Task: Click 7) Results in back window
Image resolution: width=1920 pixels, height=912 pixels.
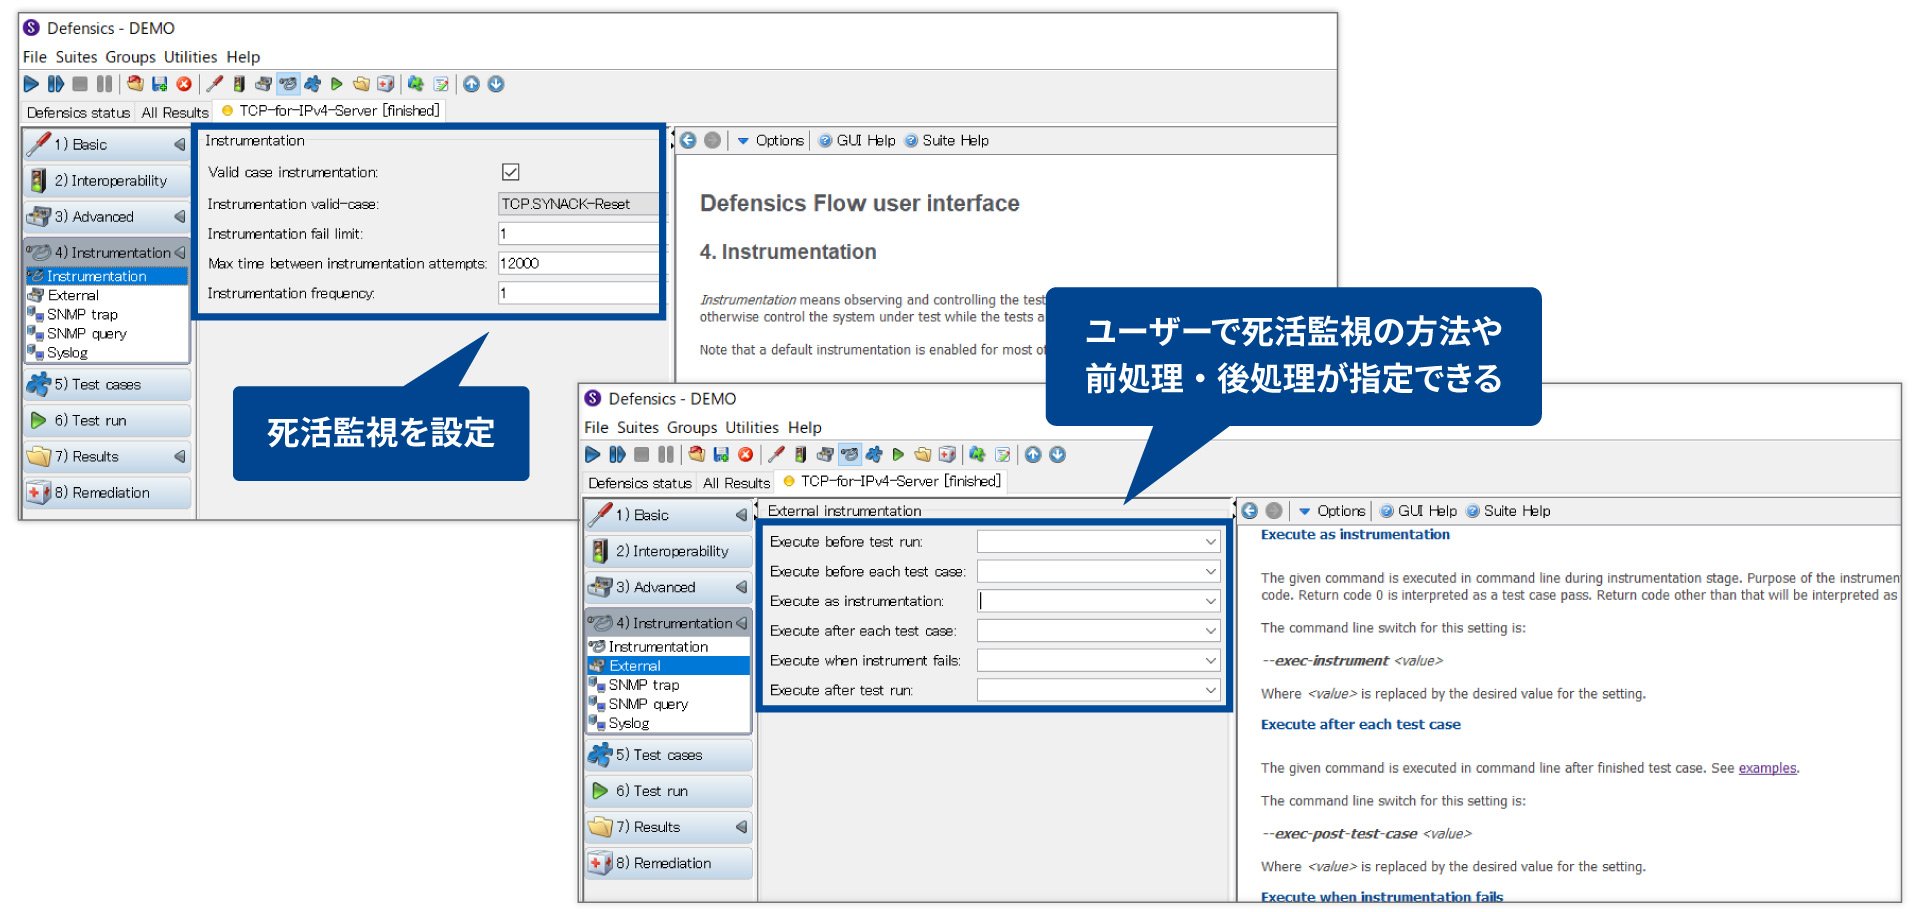Action: coord(107,457)
